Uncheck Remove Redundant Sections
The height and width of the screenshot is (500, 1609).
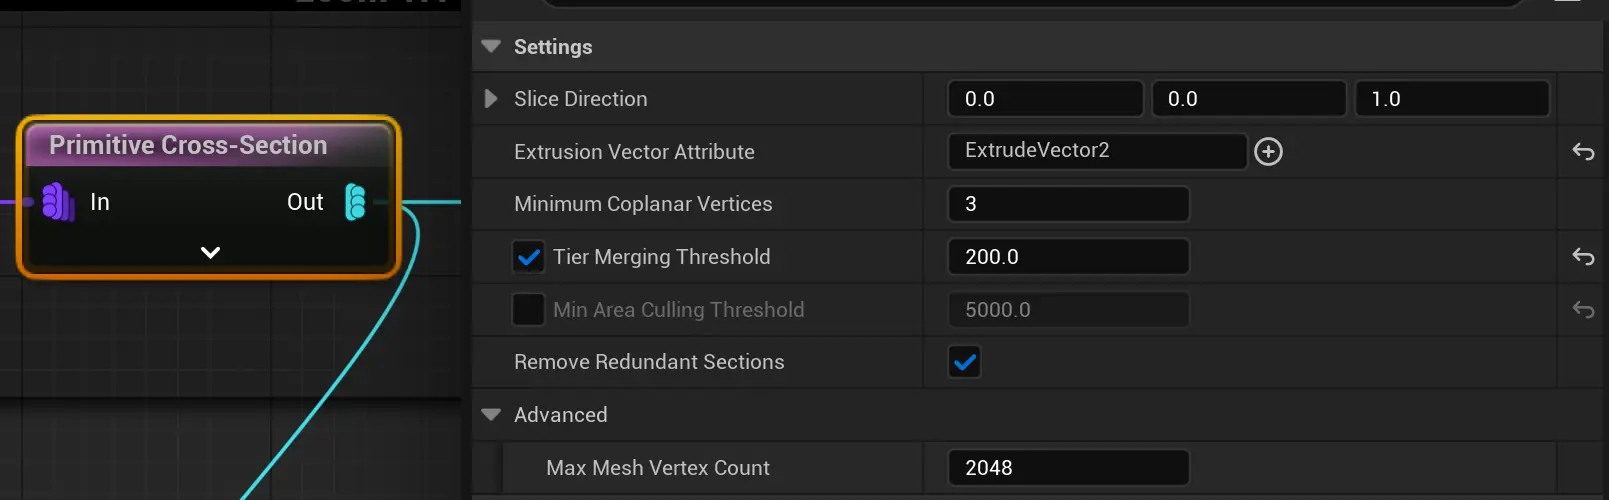tap(964, 362)
